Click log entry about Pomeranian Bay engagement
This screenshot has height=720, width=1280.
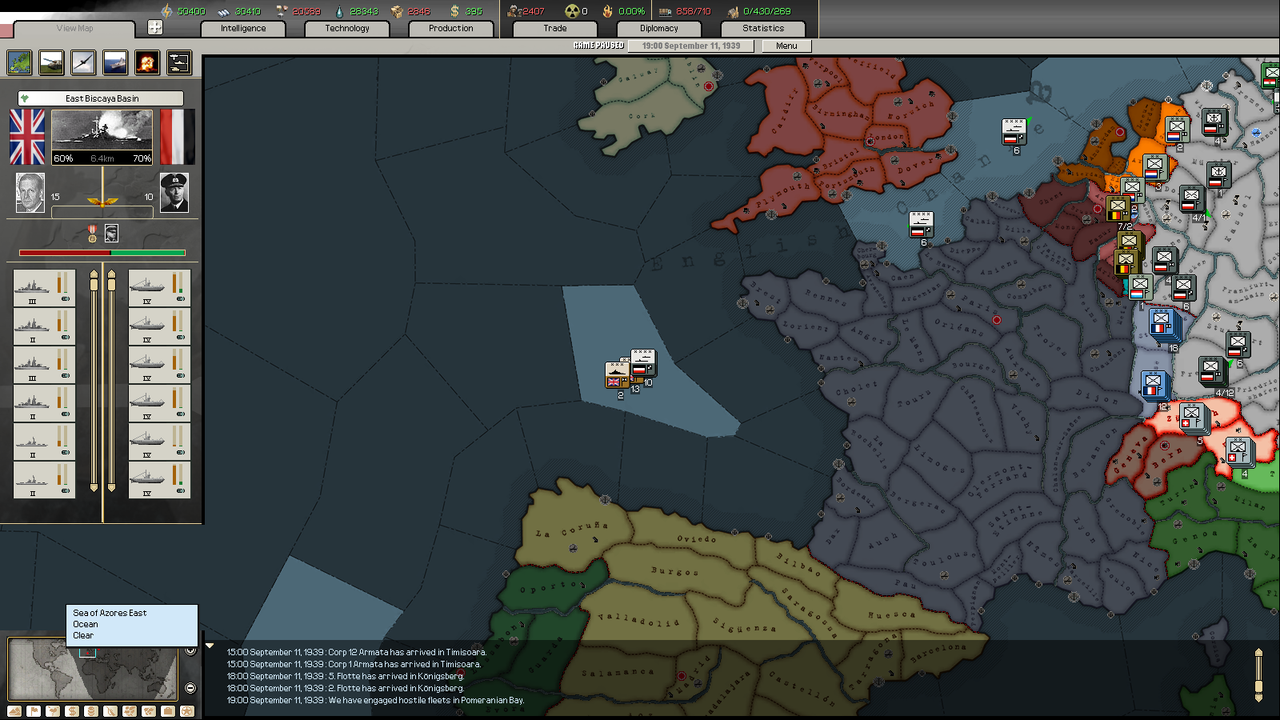[375, 700]
